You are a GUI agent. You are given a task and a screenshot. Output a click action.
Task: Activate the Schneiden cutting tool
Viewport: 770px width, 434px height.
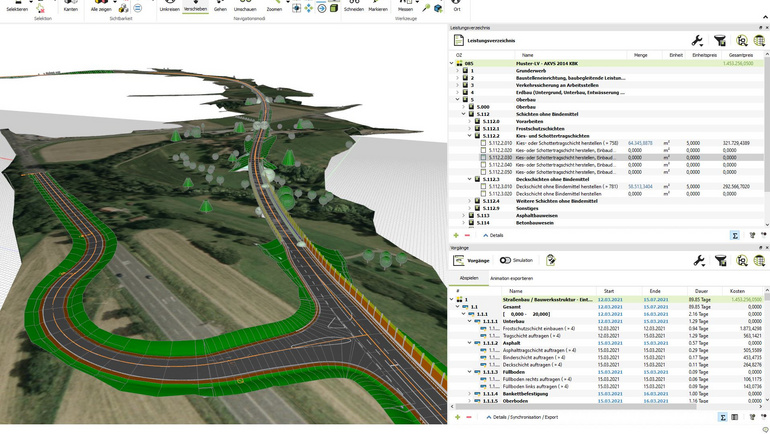tap(354, 6)
